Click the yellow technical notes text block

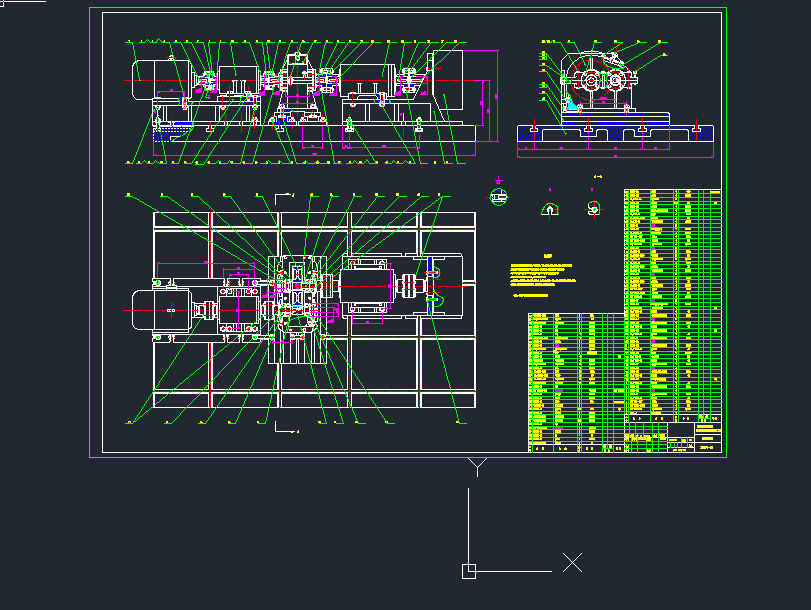click(x=540, y=277)
